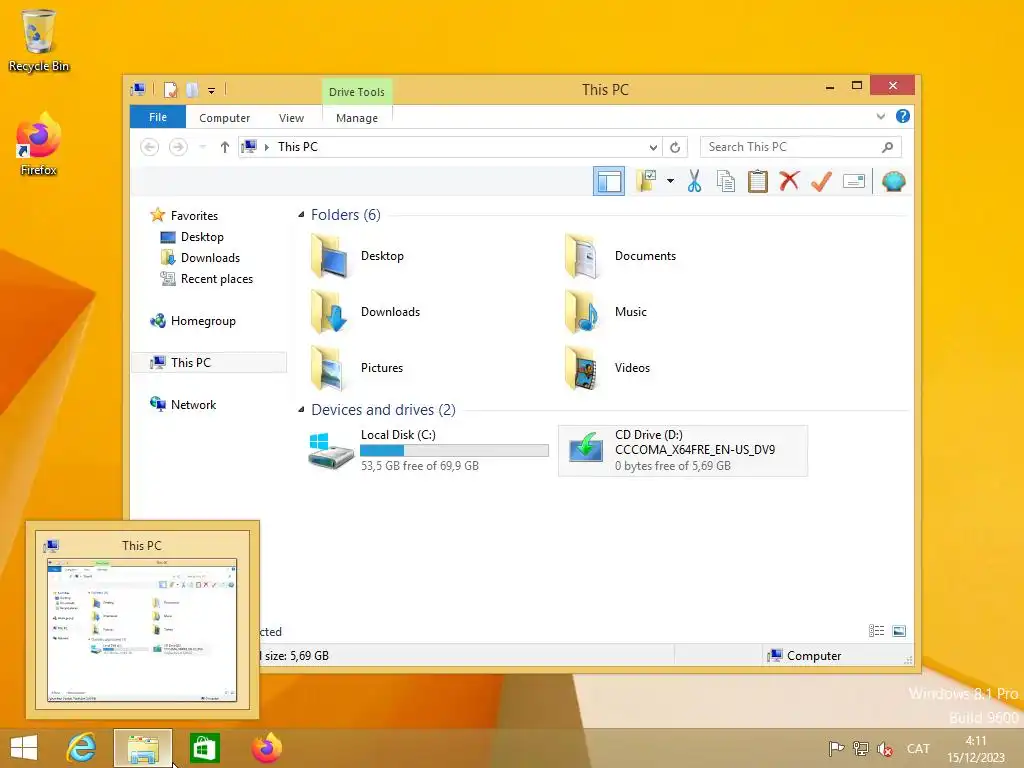
Task: Select This PC in the navigation pane
Action: 209,362
